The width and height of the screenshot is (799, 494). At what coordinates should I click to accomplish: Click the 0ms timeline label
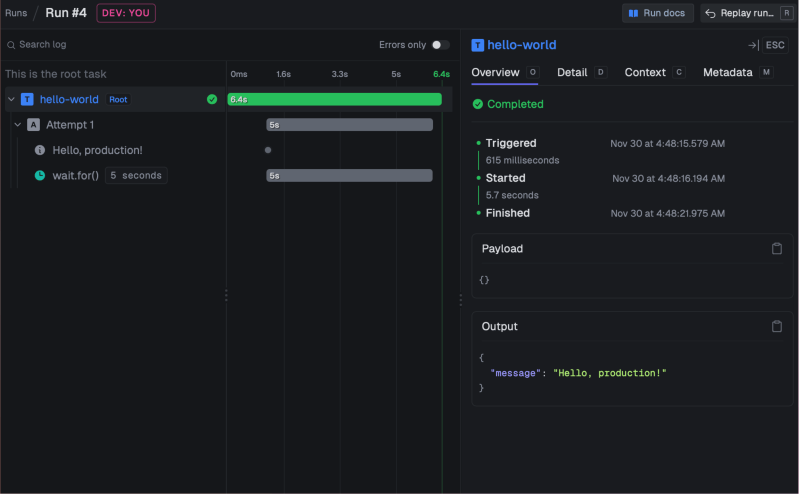238,74
